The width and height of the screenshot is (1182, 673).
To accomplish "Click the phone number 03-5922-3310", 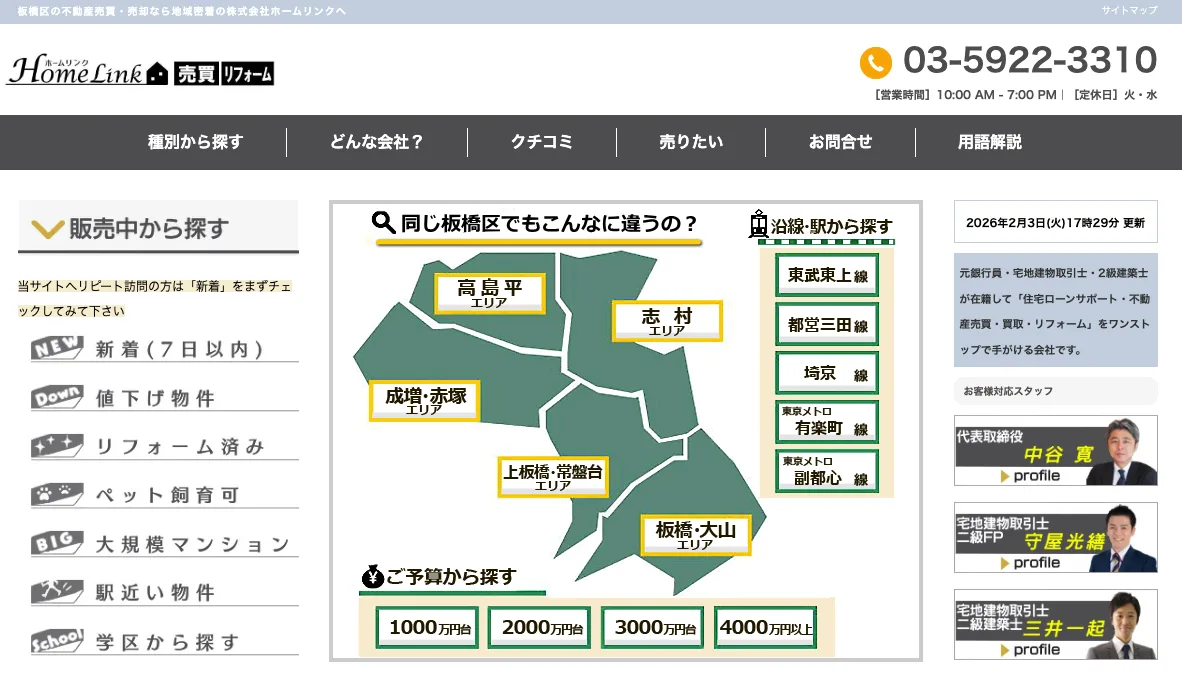I will point(1030,60).
